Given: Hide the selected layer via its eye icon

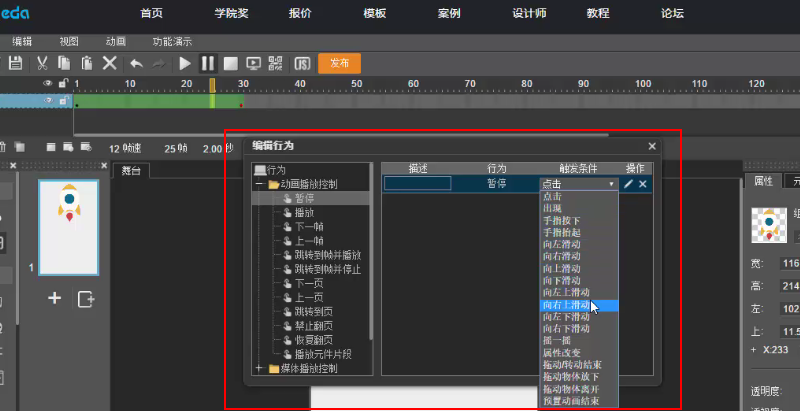Looking at the screenshot, I should (48, 101).
